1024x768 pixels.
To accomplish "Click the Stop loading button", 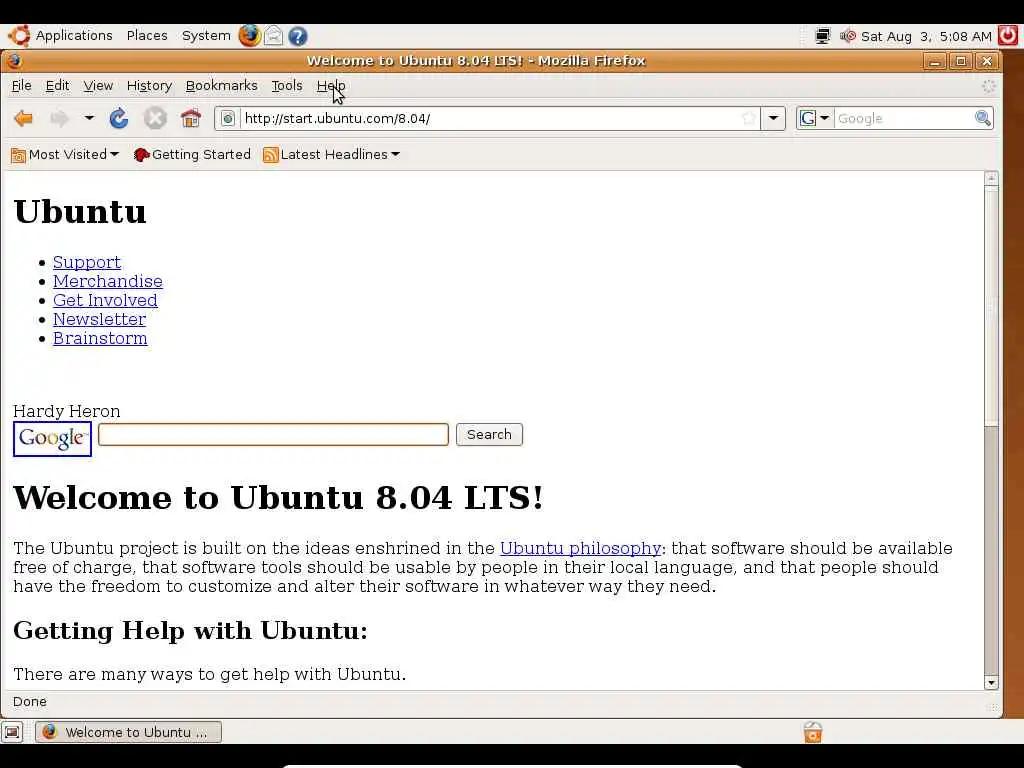I will pos(155,119).
